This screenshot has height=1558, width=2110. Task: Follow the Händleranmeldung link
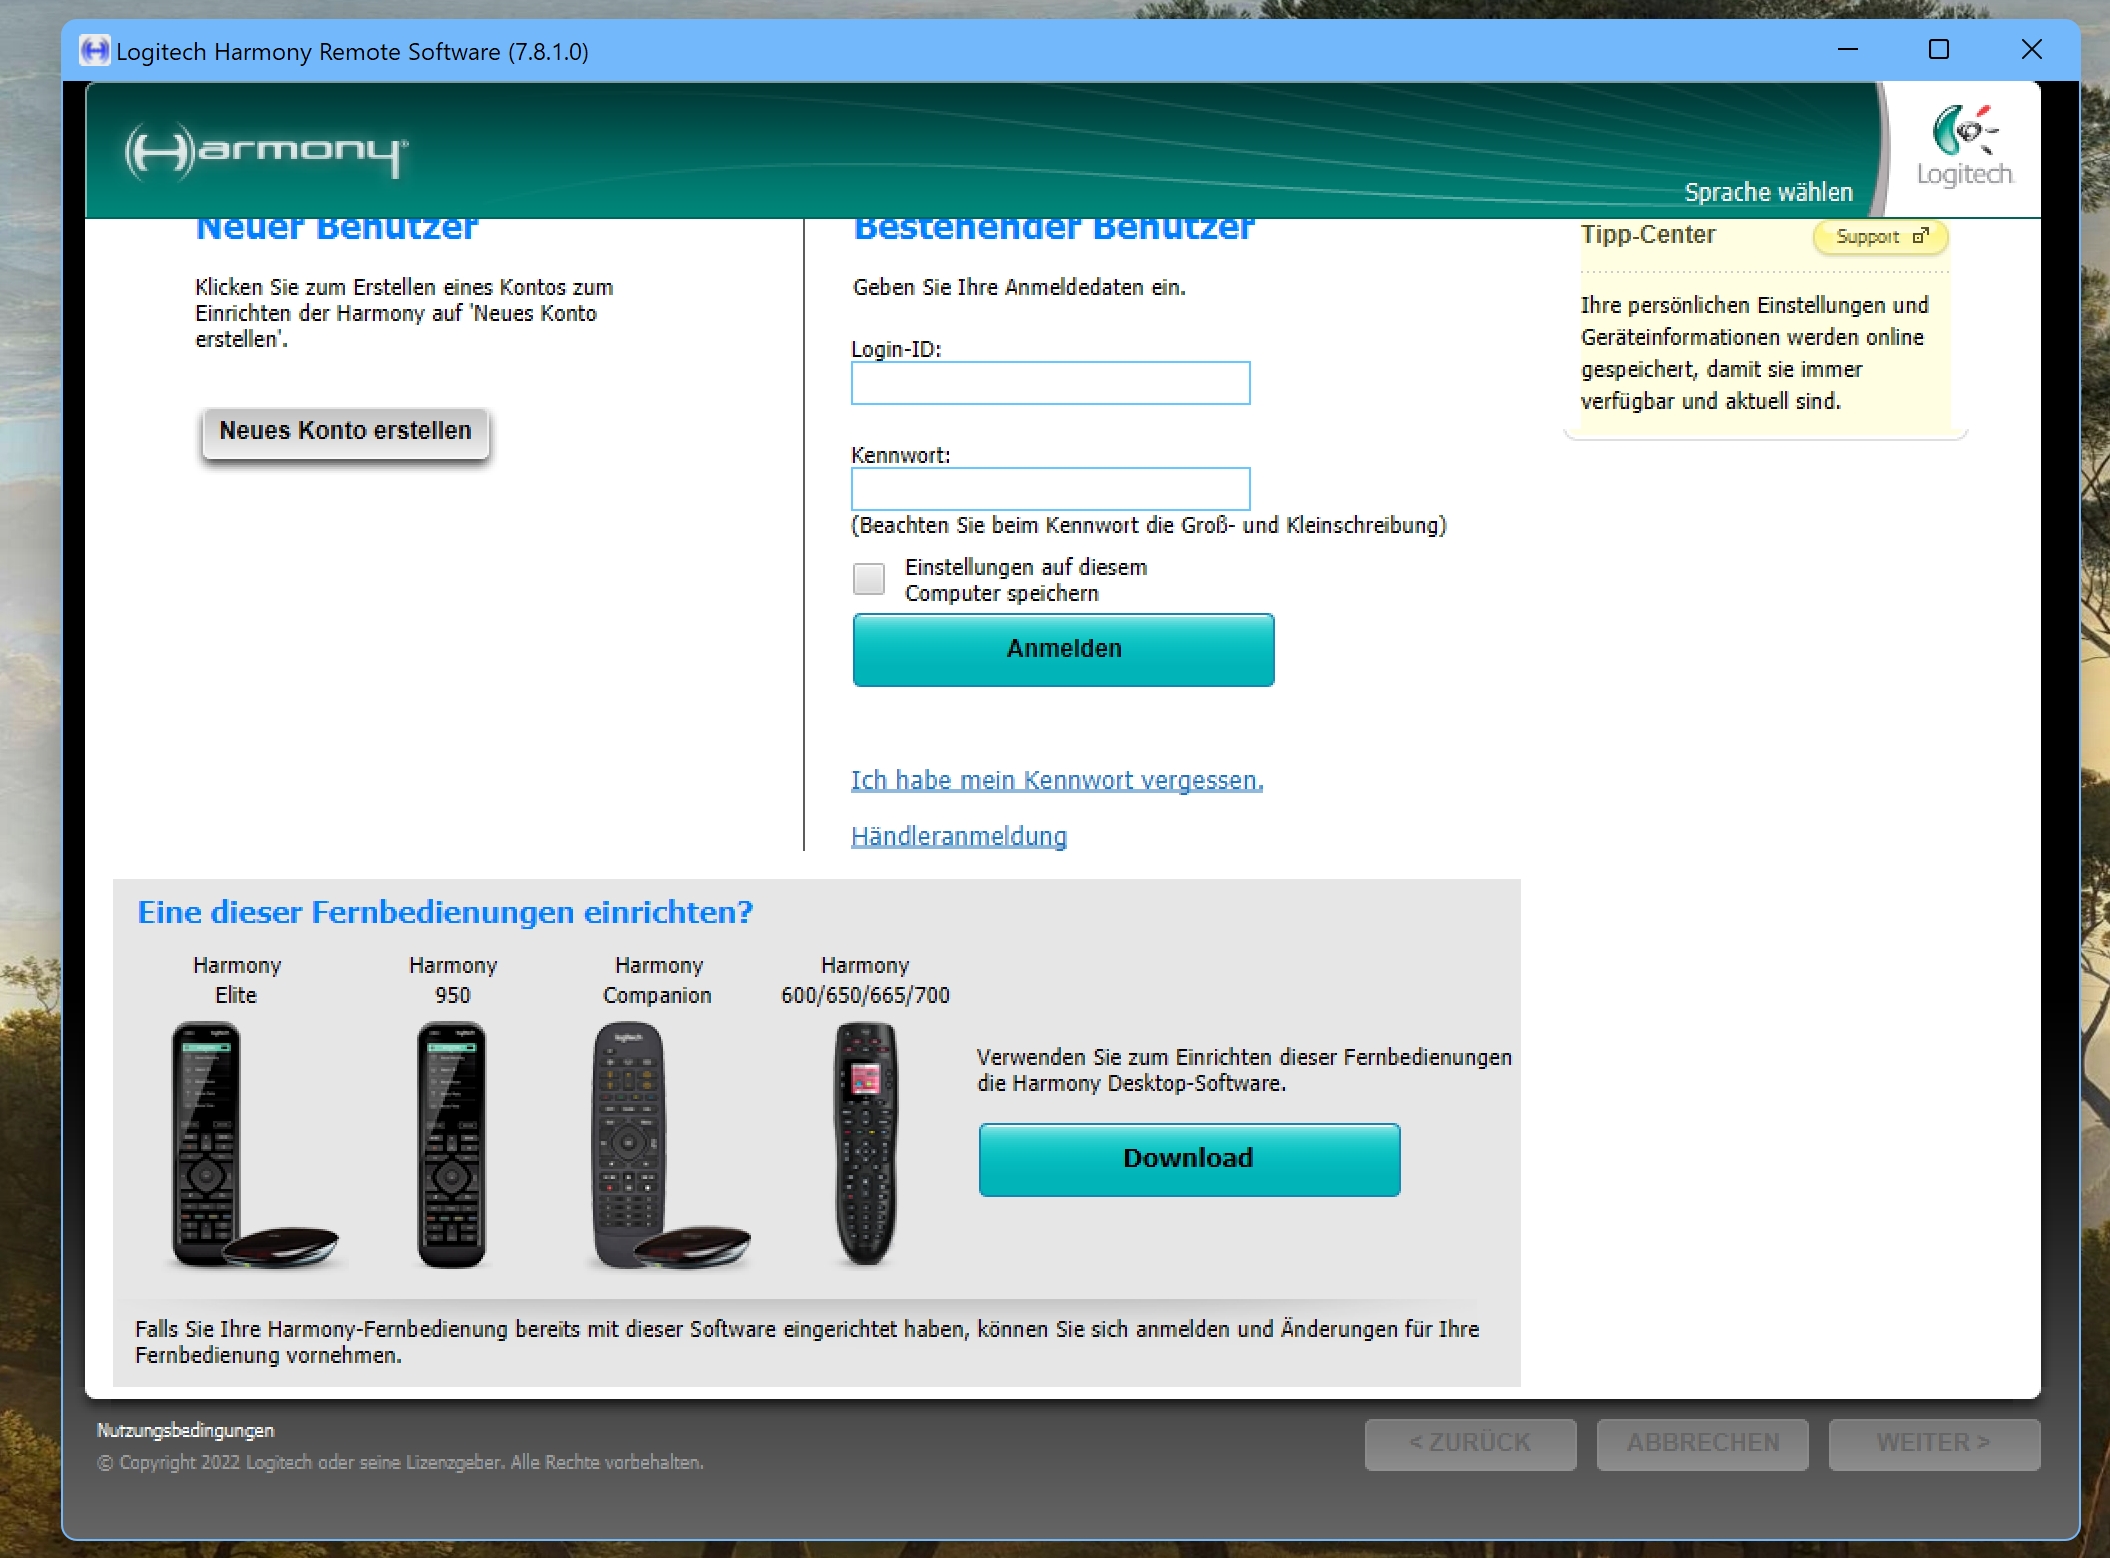point(959,836)
